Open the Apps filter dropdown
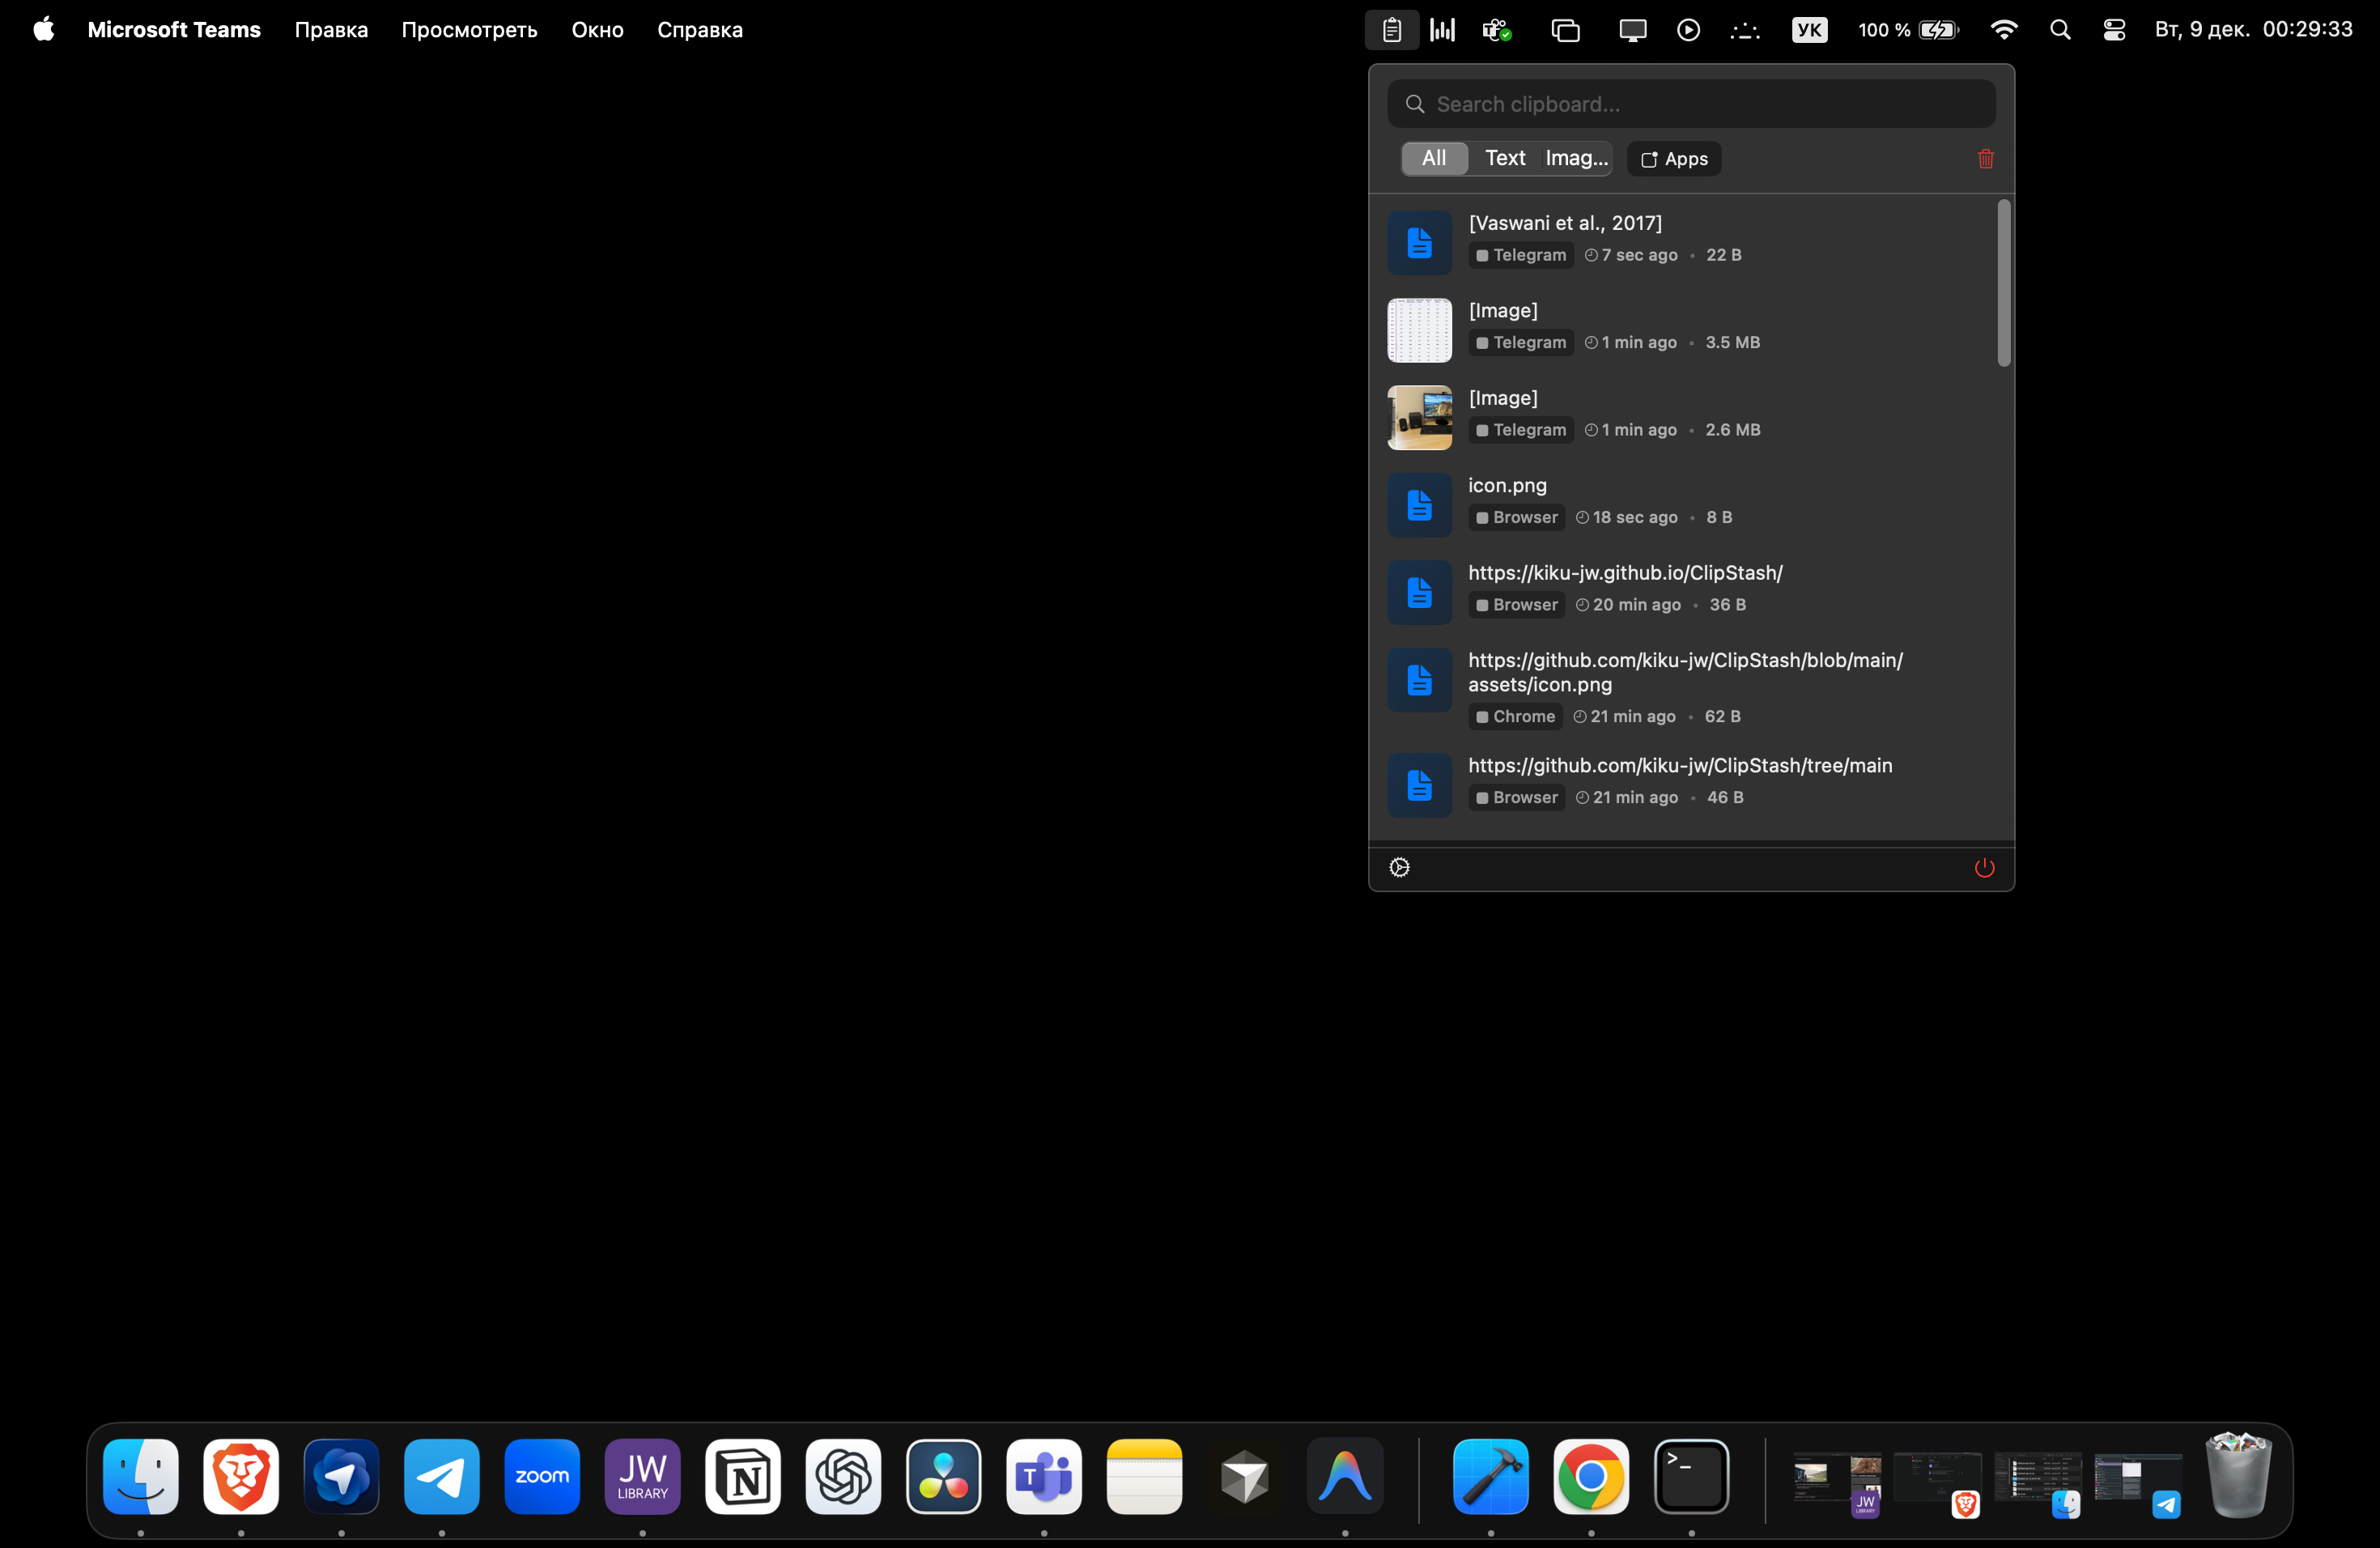Viewport: 2380px width, 1548px height. pos(1673,158)
